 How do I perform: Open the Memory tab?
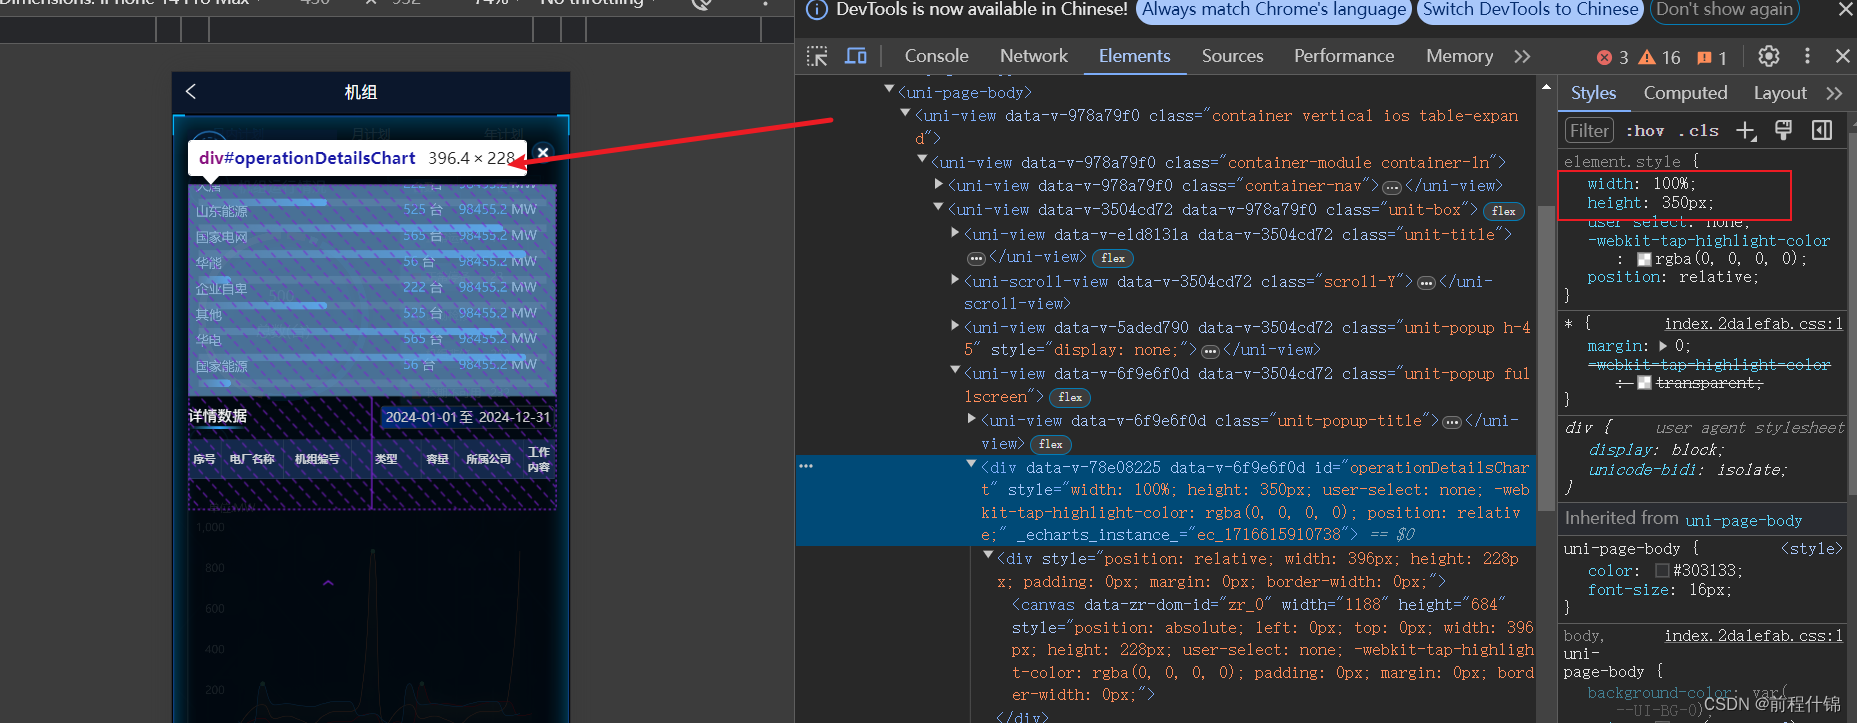pos(1459,56)
